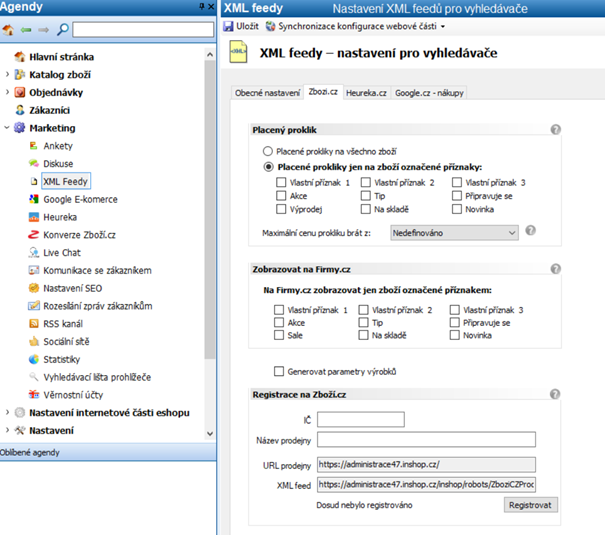Click the help icon beside Placený proklik
Viewport: 605px width, 535px height.
click(x=555, y=130)
